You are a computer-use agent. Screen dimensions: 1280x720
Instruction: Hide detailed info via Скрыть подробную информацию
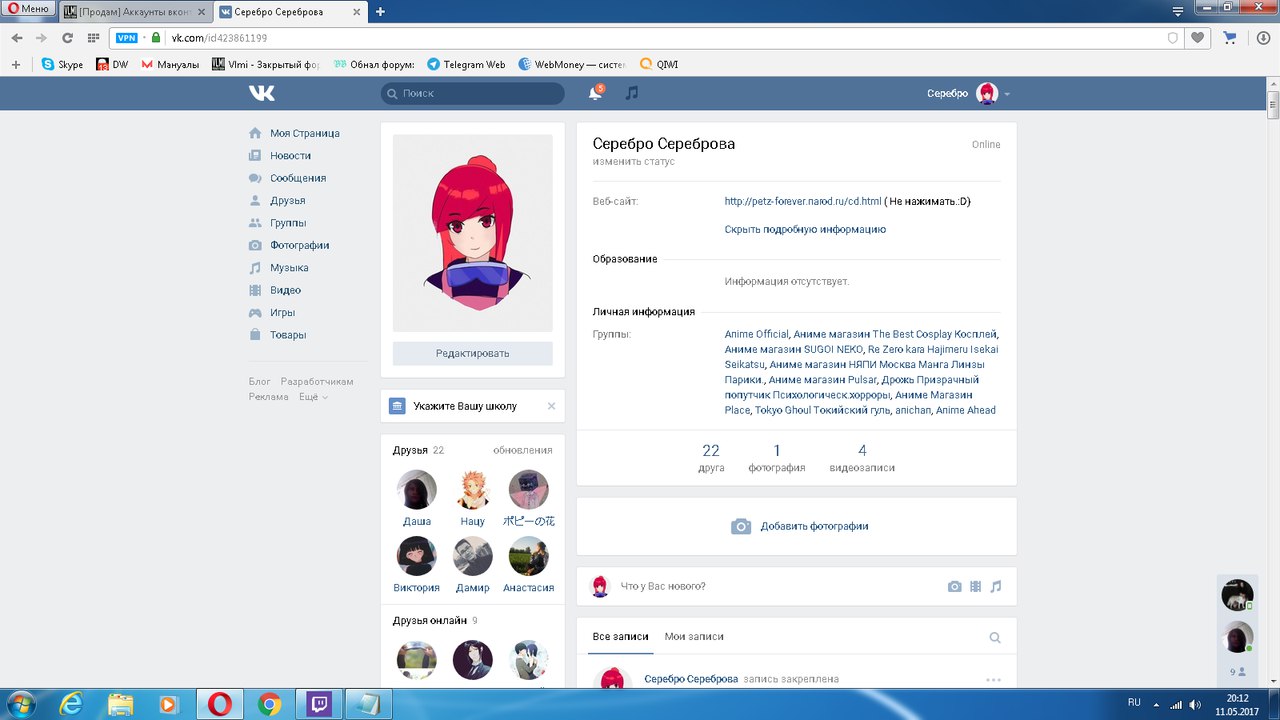tap(805, 229)
